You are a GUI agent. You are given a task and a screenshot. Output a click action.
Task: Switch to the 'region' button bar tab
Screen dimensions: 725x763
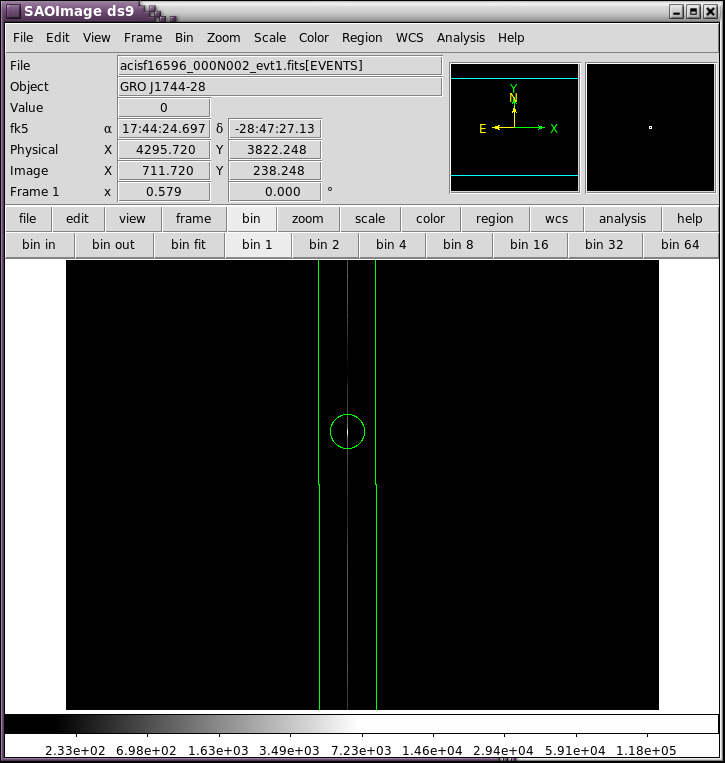[x=494, y=219]
